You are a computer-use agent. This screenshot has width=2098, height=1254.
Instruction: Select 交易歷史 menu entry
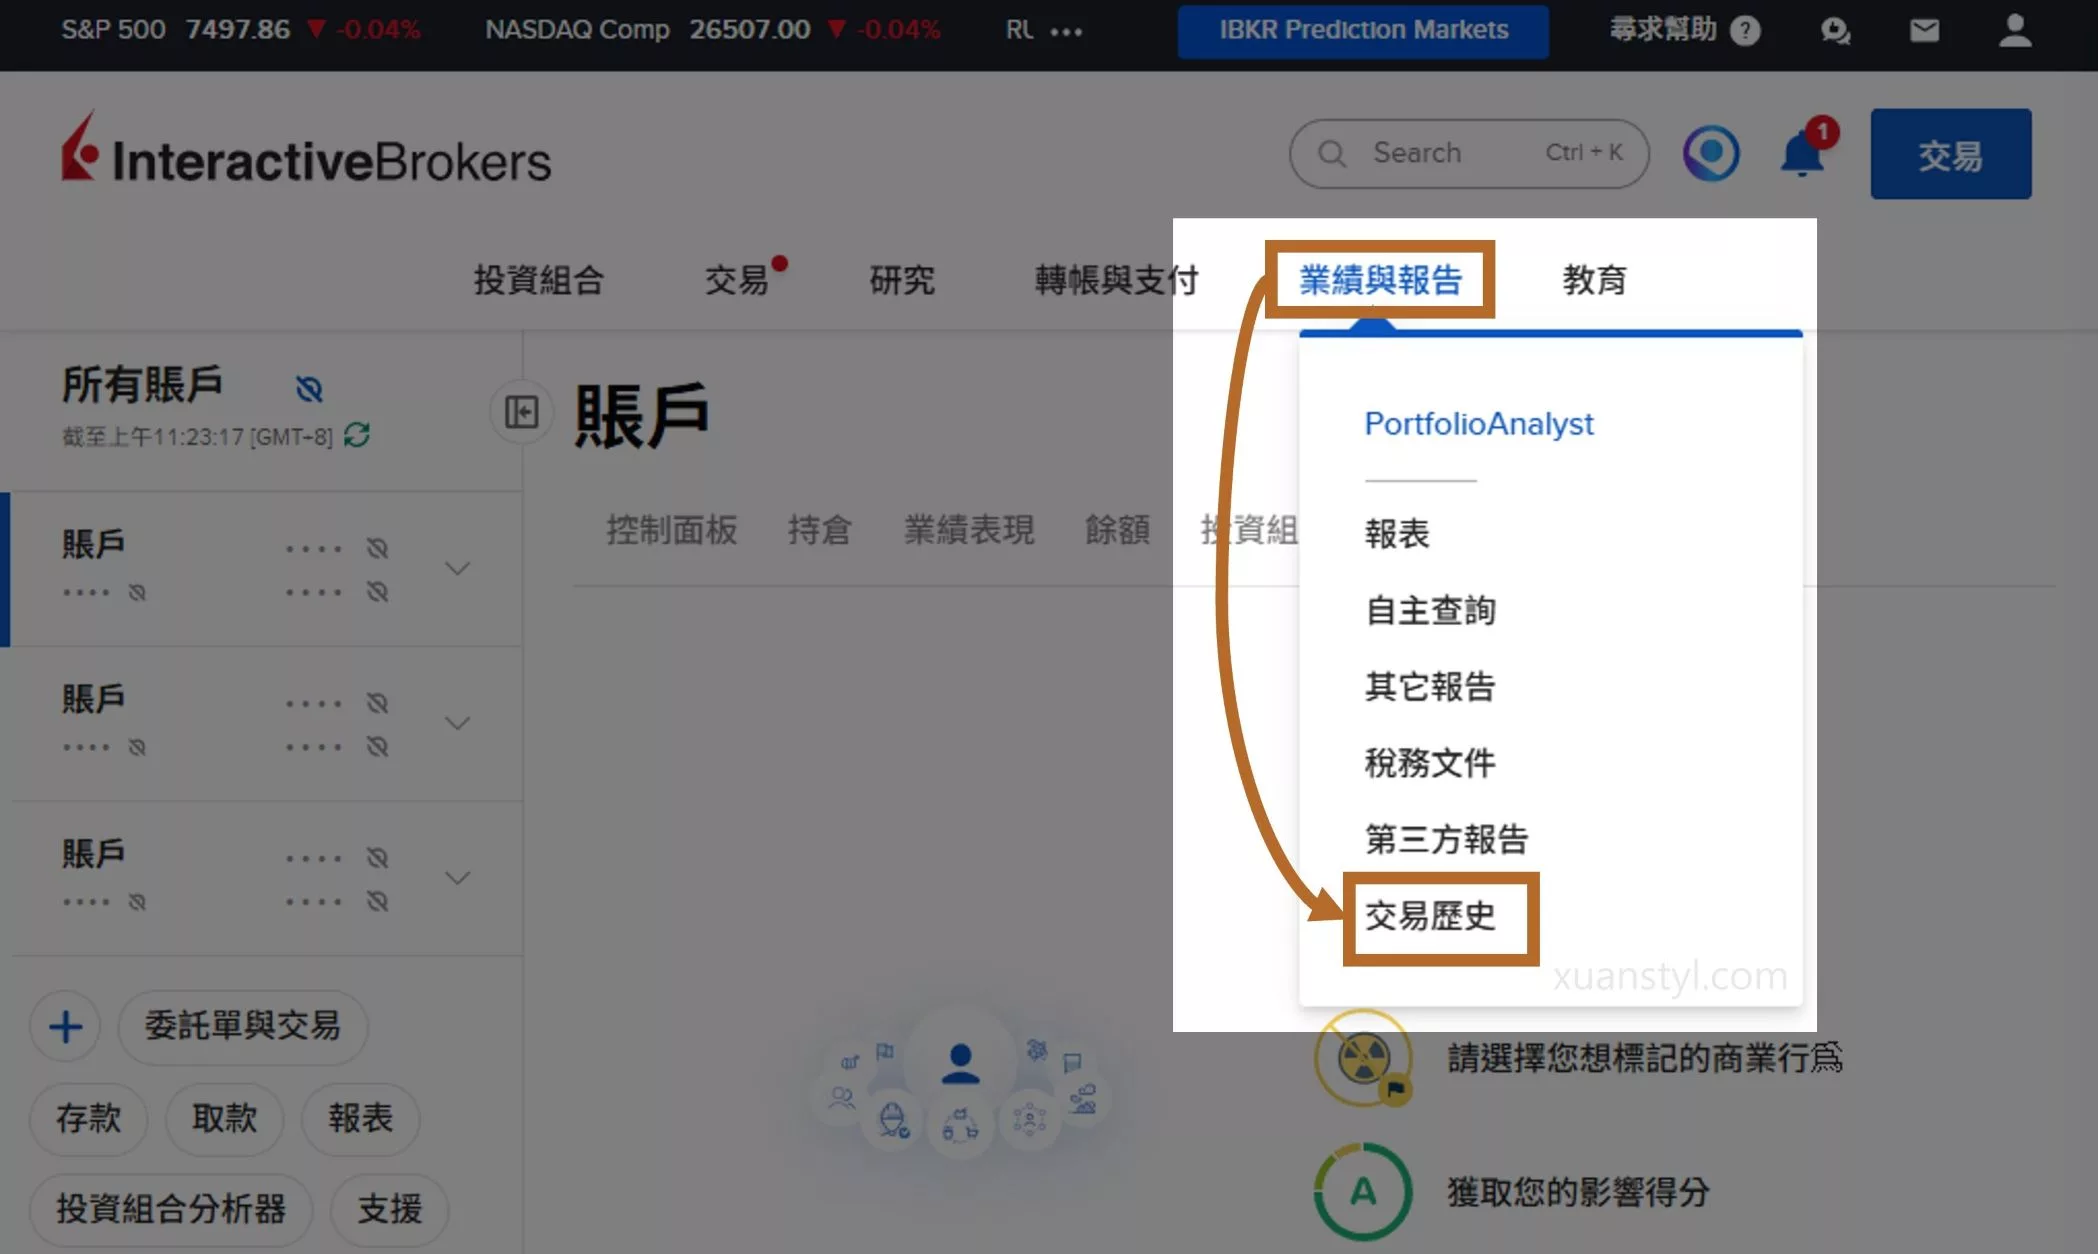coord(1430,916)
